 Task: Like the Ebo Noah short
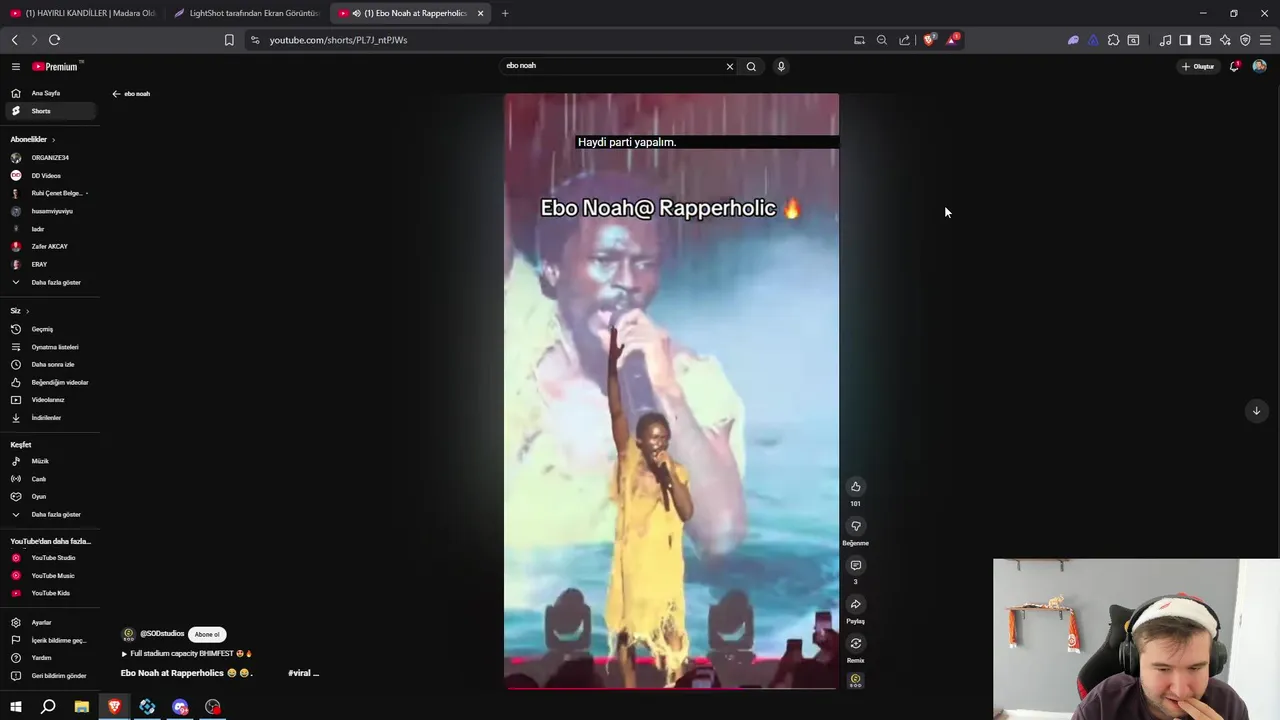coord(855,487)
